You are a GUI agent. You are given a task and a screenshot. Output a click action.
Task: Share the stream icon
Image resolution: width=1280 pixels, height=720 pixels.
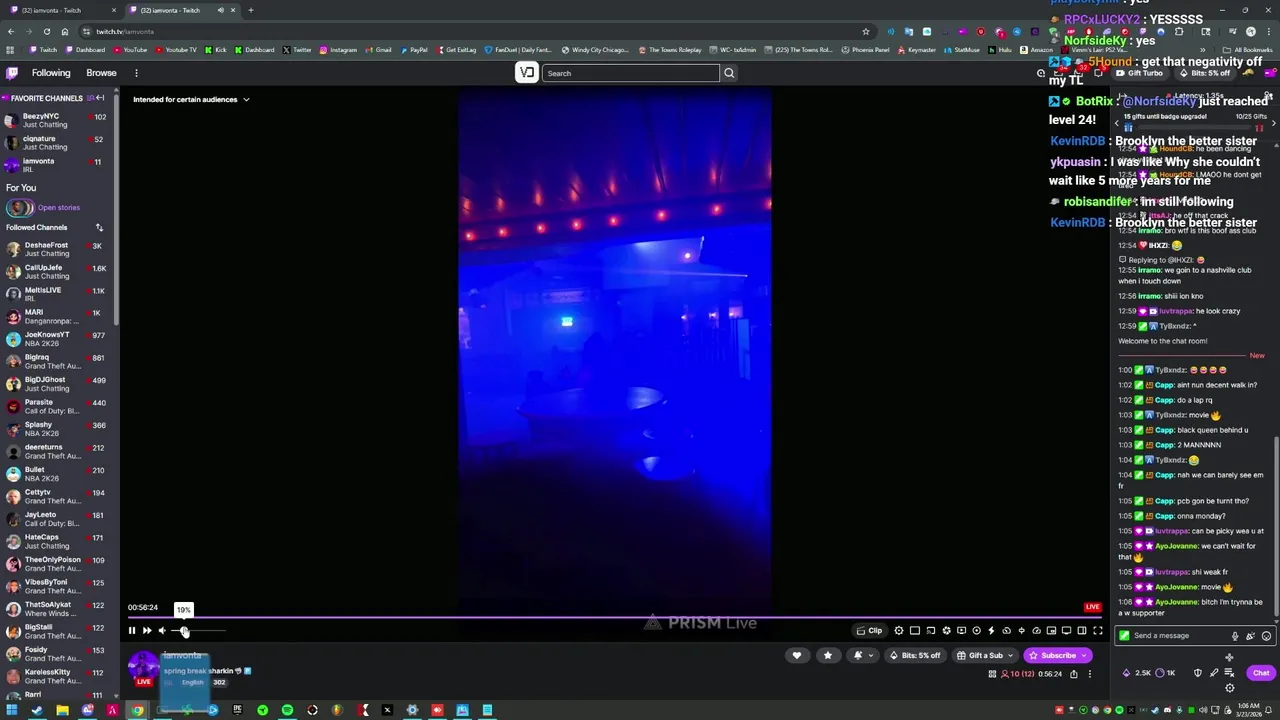pyautogui.click(x=1074, y=674)
